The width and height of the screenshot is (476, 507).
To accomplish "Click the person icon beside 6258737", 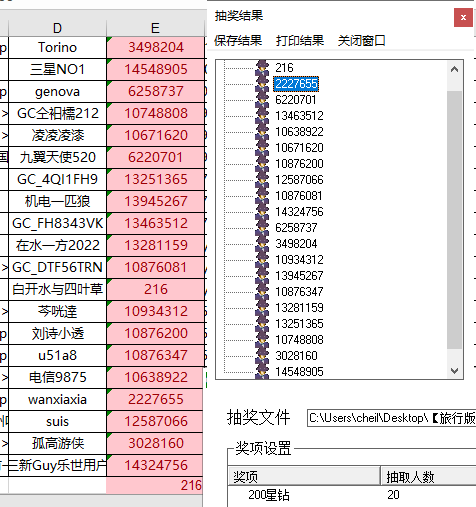I will pos(262,228).
